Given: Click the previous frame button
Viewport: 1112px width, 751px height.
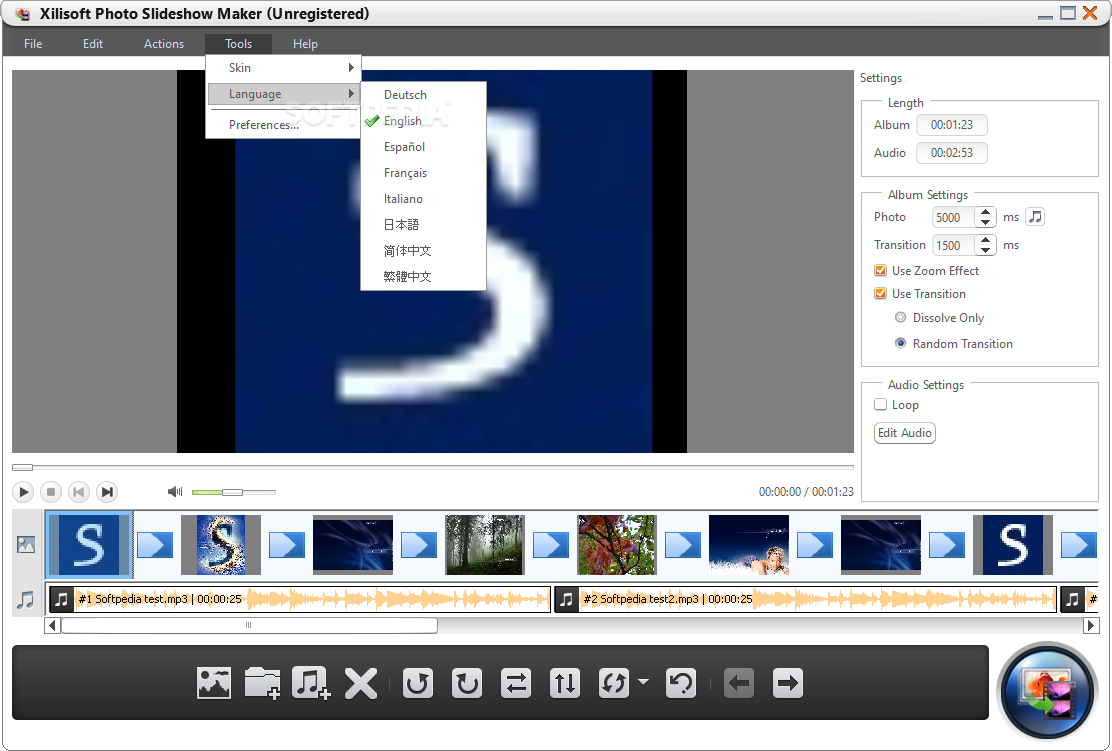Looking at the screenshot, I should [79, 491].
